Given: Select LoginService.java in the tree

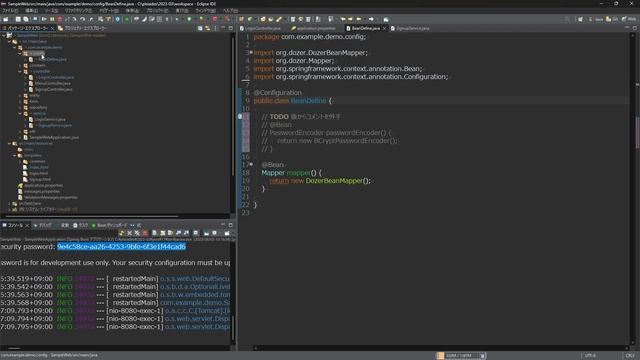Looking at the screenshot, I should click(x=47, y=120).
